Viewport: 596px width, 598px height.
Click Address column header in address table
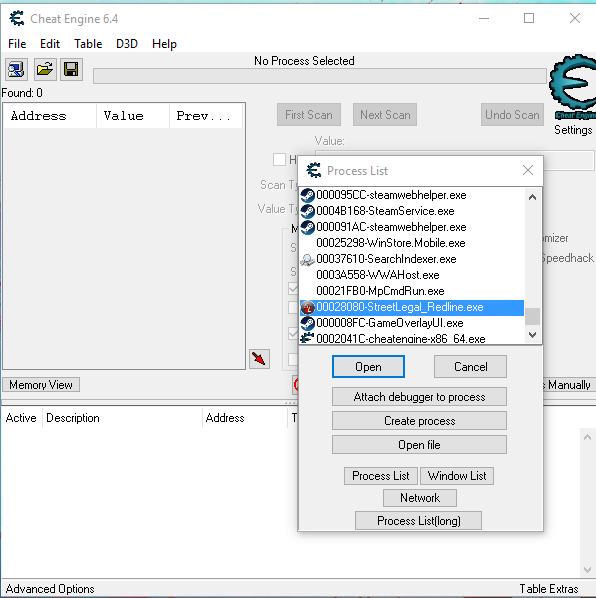pos(244,418)
